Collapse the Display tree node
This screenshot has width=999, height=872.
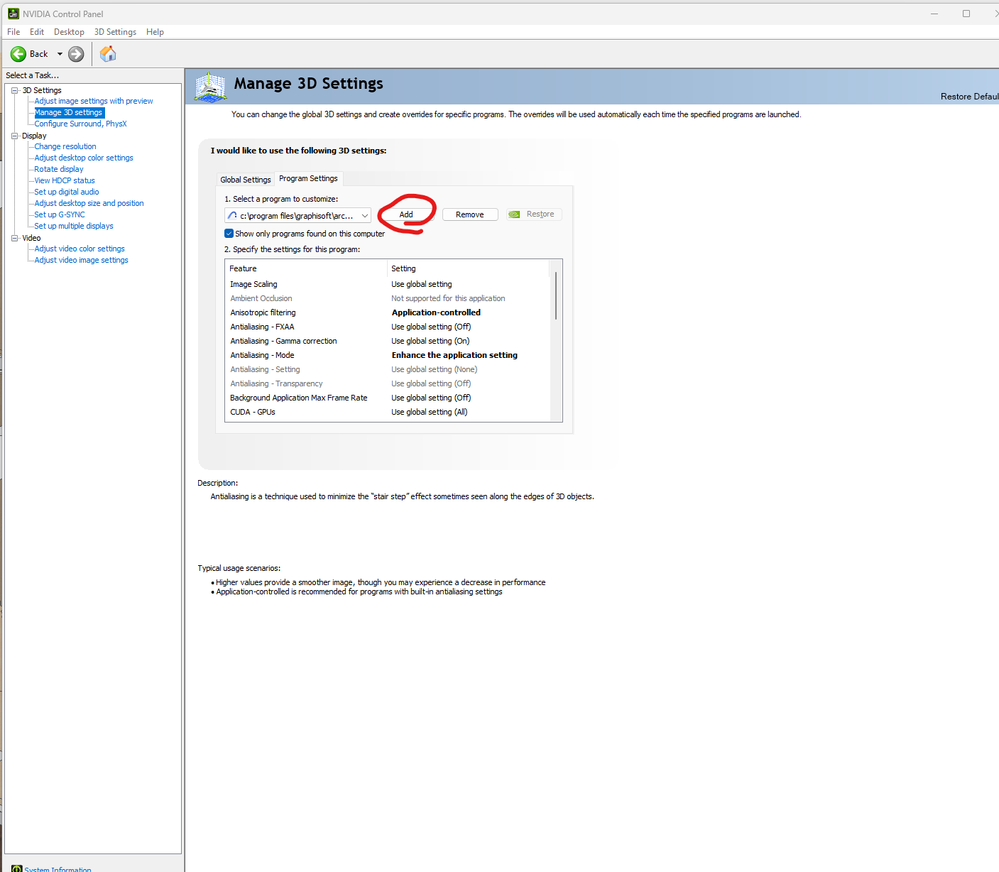[15, 136]
